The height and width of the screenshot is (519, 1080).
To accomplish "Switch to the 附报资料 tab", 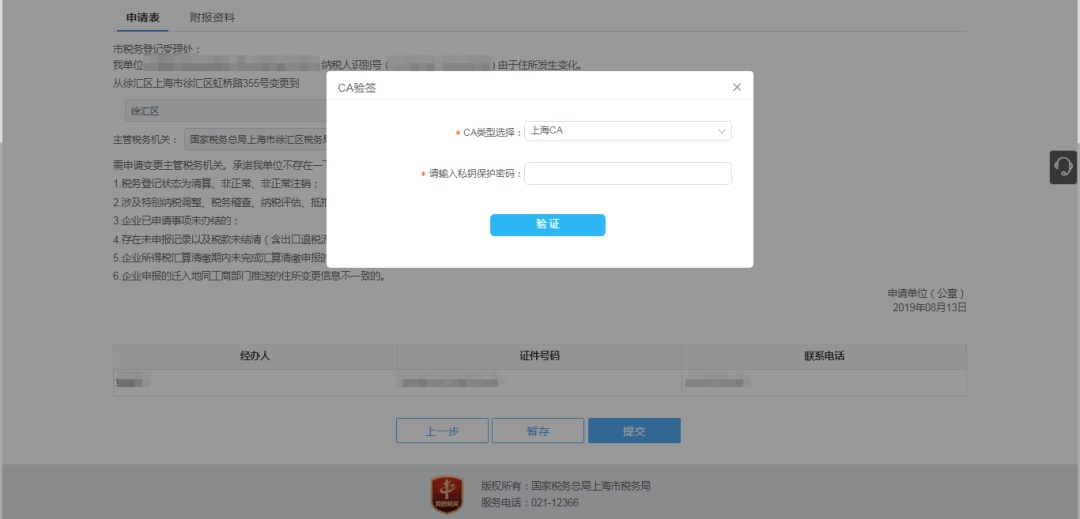I will (x=212, y=18).
